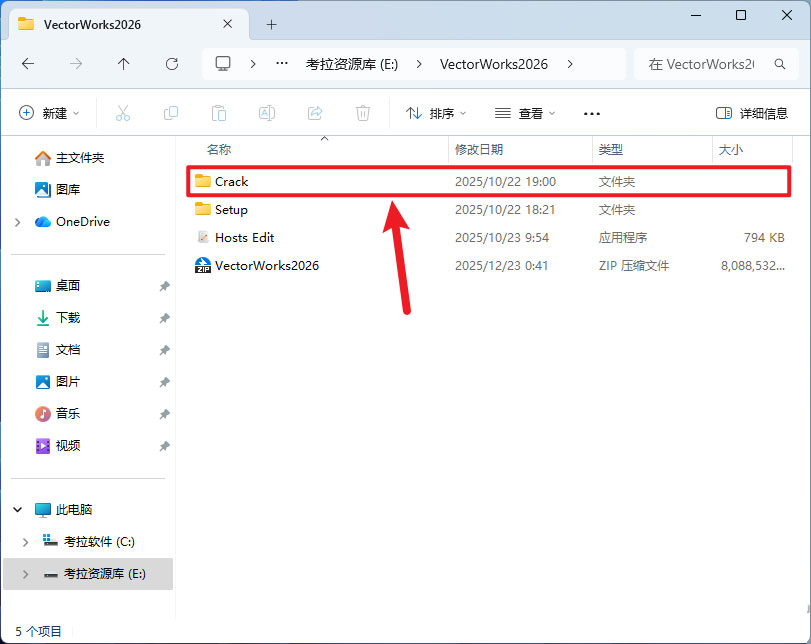The width and height of the screenshot is (811, 644).
Task: Click date 2025/10/23 9:54 cell
Action: click(x=502, y=237)
